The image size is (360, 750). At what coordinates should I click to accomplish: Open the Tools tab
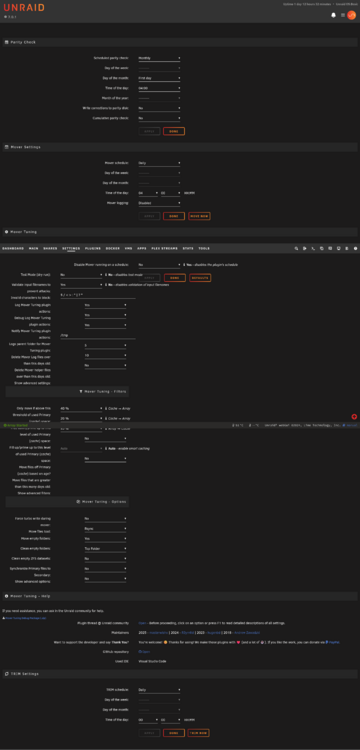(x=204, y=249)
